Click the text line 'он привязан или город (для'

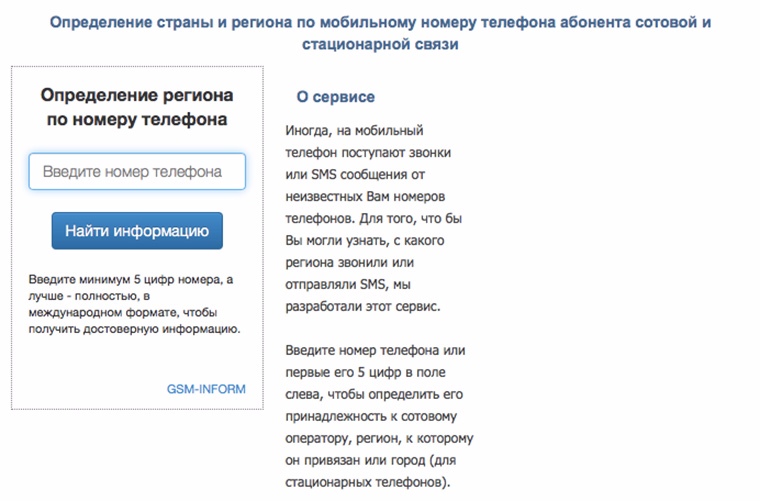(x=370, y=460)
